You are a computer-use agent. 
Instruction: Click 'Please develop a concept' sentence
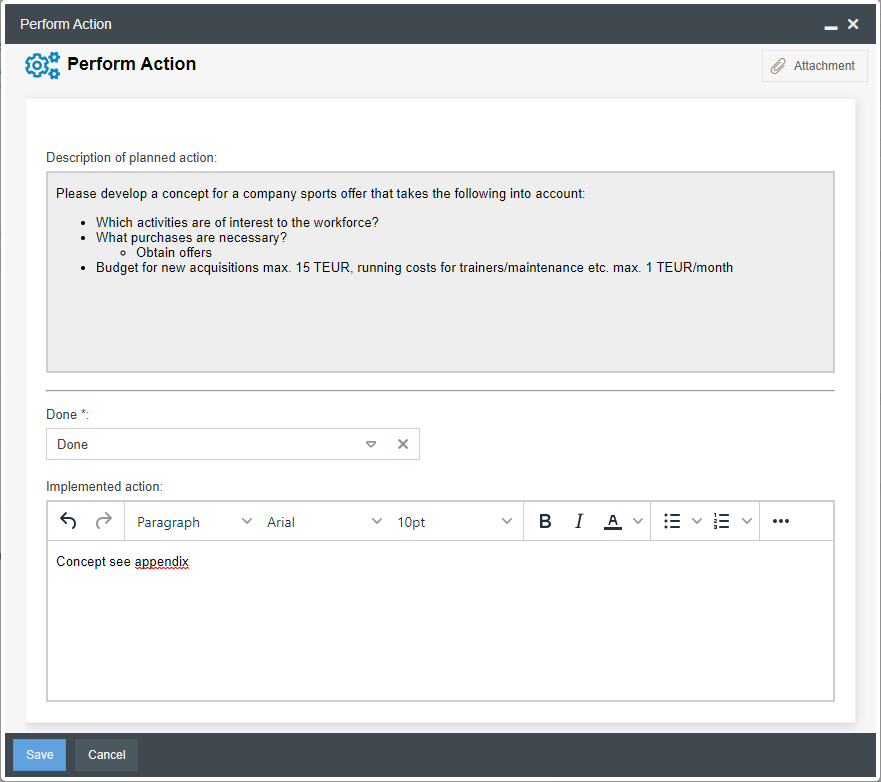click(320, 193)
